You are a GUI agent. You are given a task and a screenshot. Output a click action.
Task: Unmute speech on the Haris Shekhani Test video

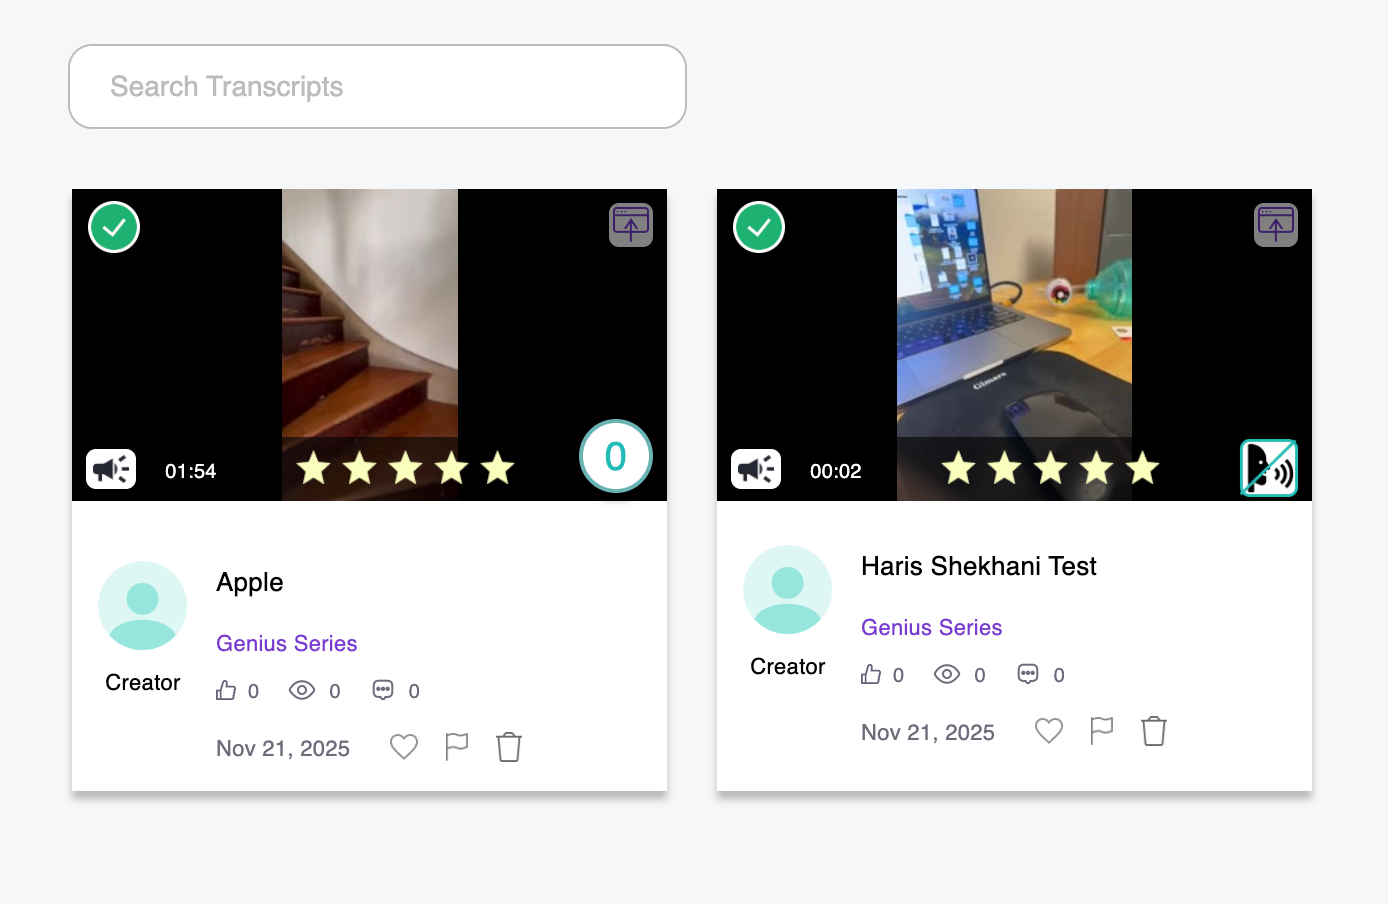click(1268, 467)
